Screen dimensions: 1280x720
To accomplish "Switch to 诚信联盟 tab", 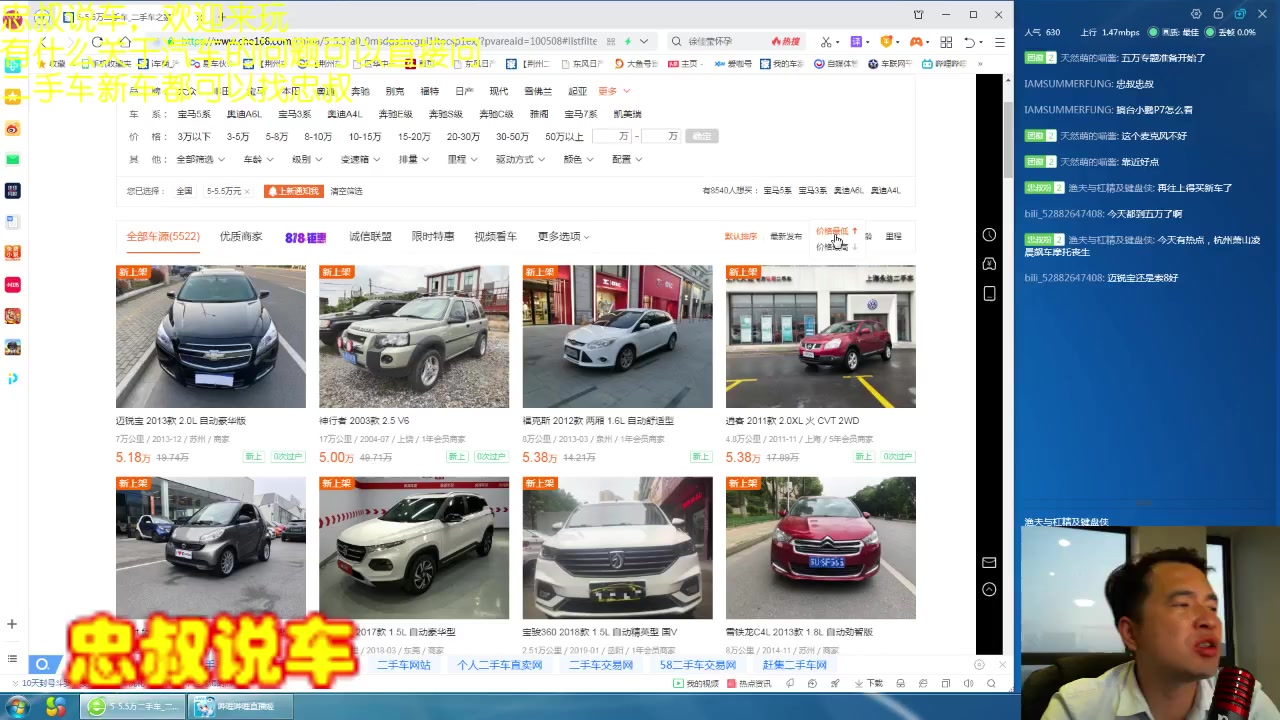I will pyautogui.click(x=370, y=237).
